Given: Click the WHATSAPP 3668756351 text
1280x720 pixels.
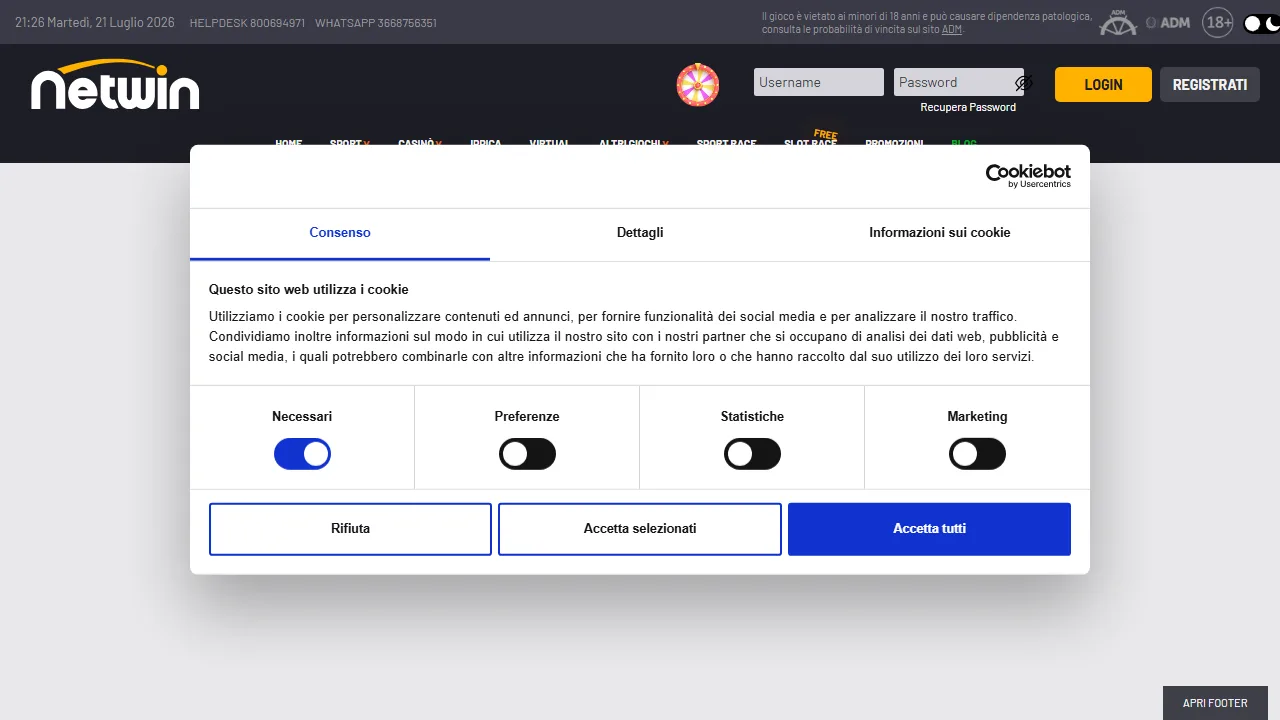Looking at the screenshot, I should pyautogui.click(x=376, y=23).
